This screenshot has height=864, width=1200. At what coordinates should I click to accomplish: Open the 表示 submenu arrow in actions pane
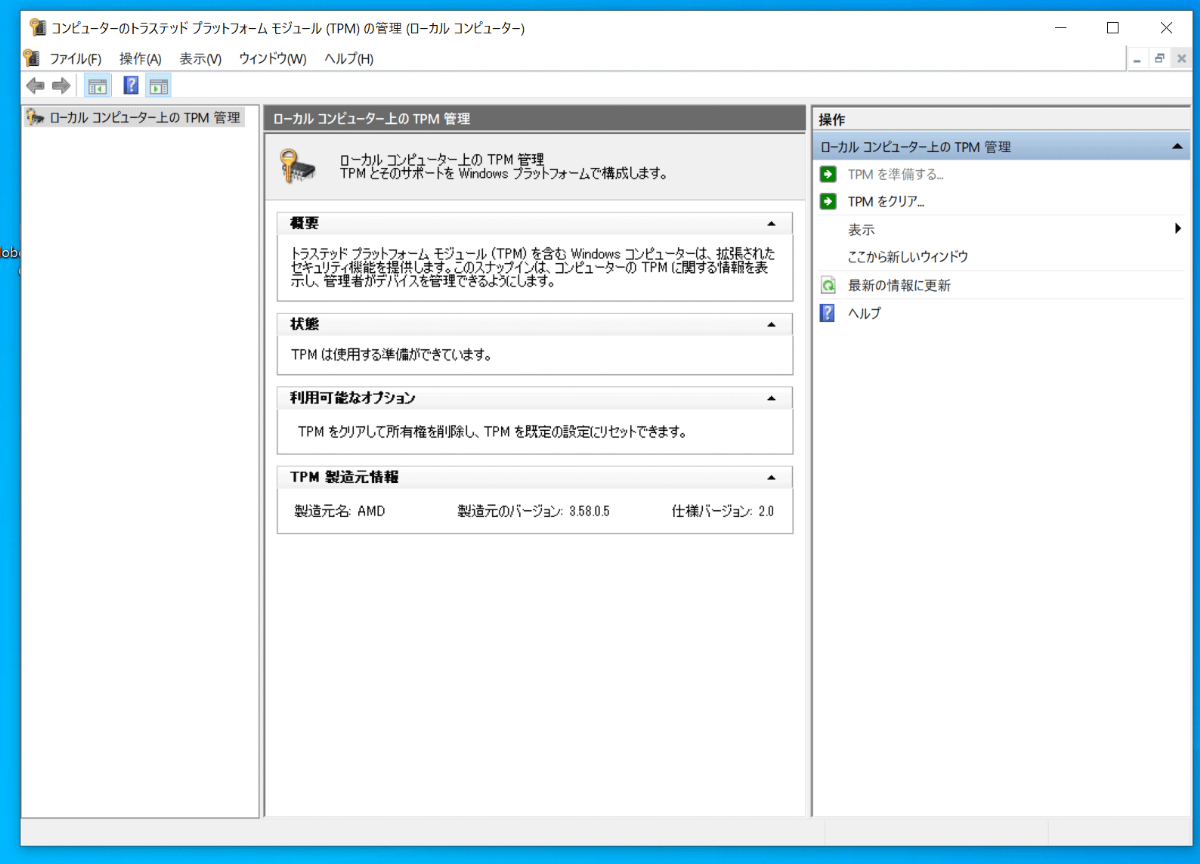coord(1178,229)
